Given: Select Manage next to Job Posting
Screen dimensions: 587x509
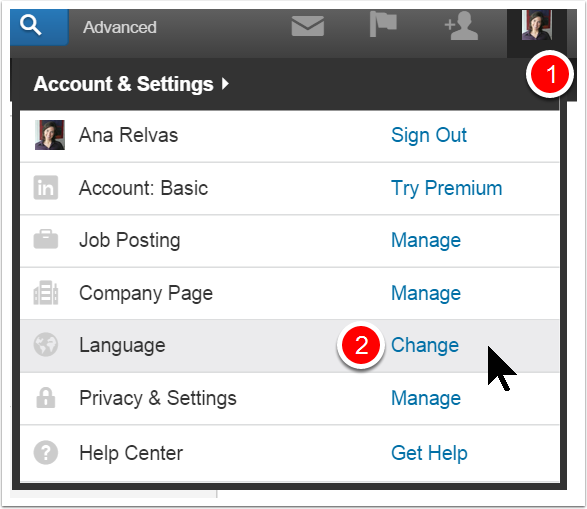Looking at the screenshot, I should [426, 240].
